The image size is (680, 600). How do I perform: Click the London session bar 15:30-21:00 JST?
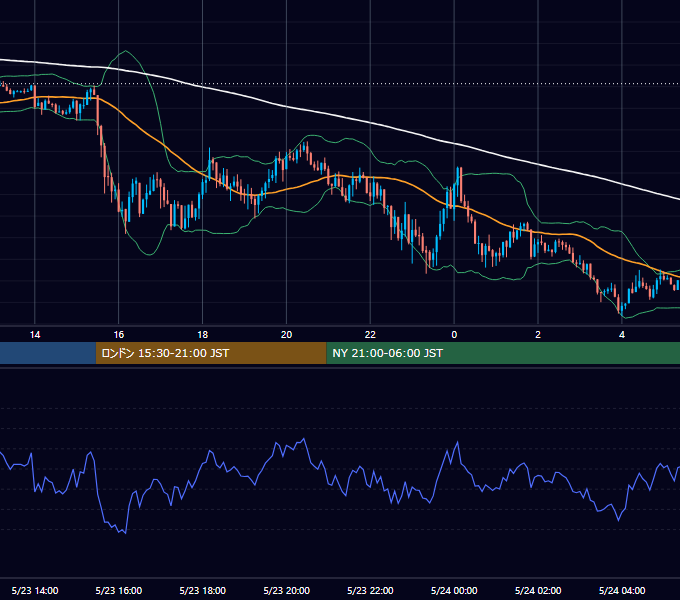coord(211,353)
